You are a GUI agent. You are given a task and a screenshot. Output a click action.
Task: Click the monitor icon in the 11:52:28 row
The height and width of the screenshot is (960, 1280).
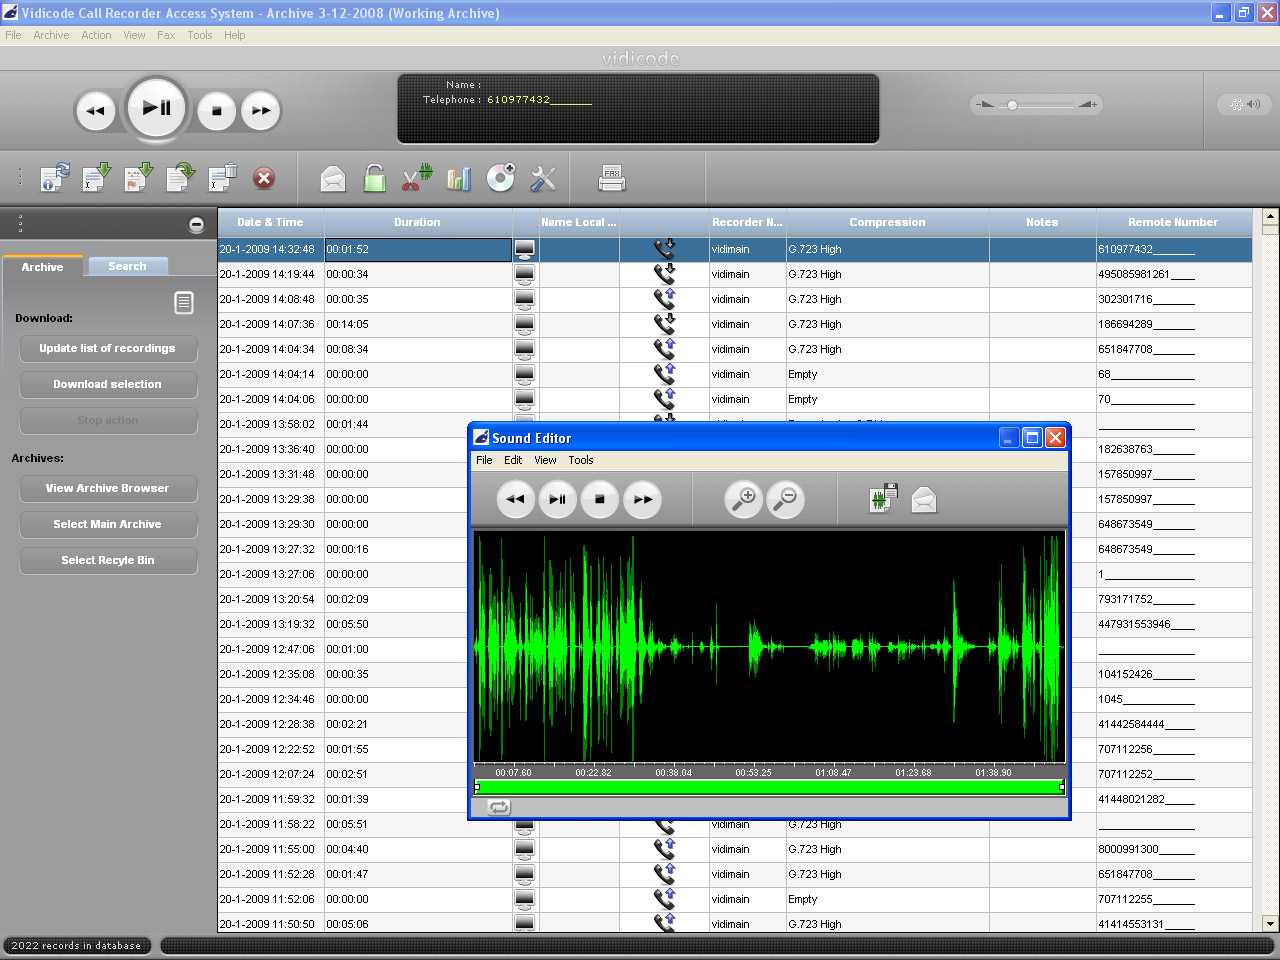pyautogui.click(x=524, y=874)
